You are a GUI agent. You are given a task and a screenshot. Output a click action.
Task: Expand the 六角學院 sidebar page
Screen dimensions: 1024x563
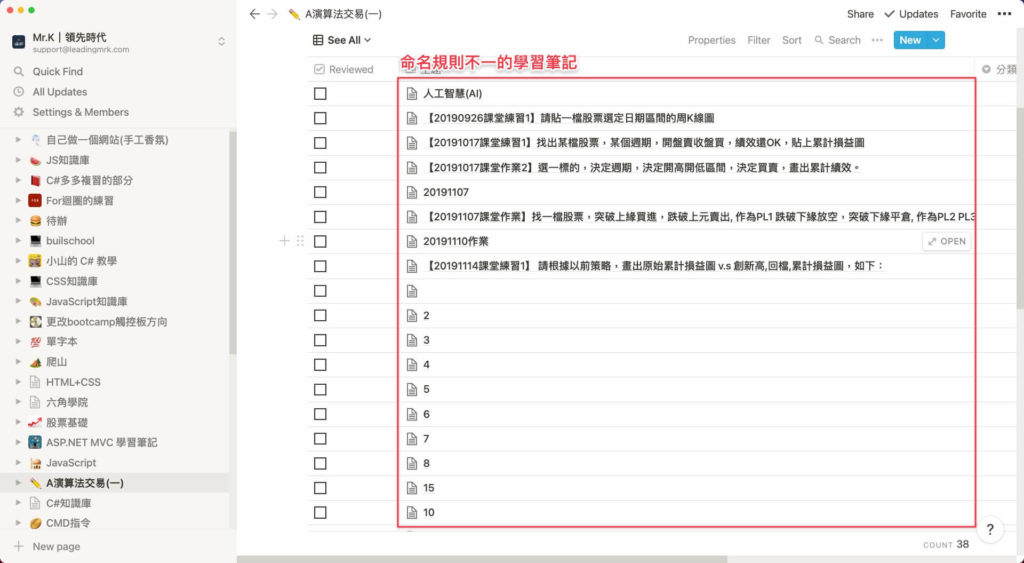tap(18, 402)
